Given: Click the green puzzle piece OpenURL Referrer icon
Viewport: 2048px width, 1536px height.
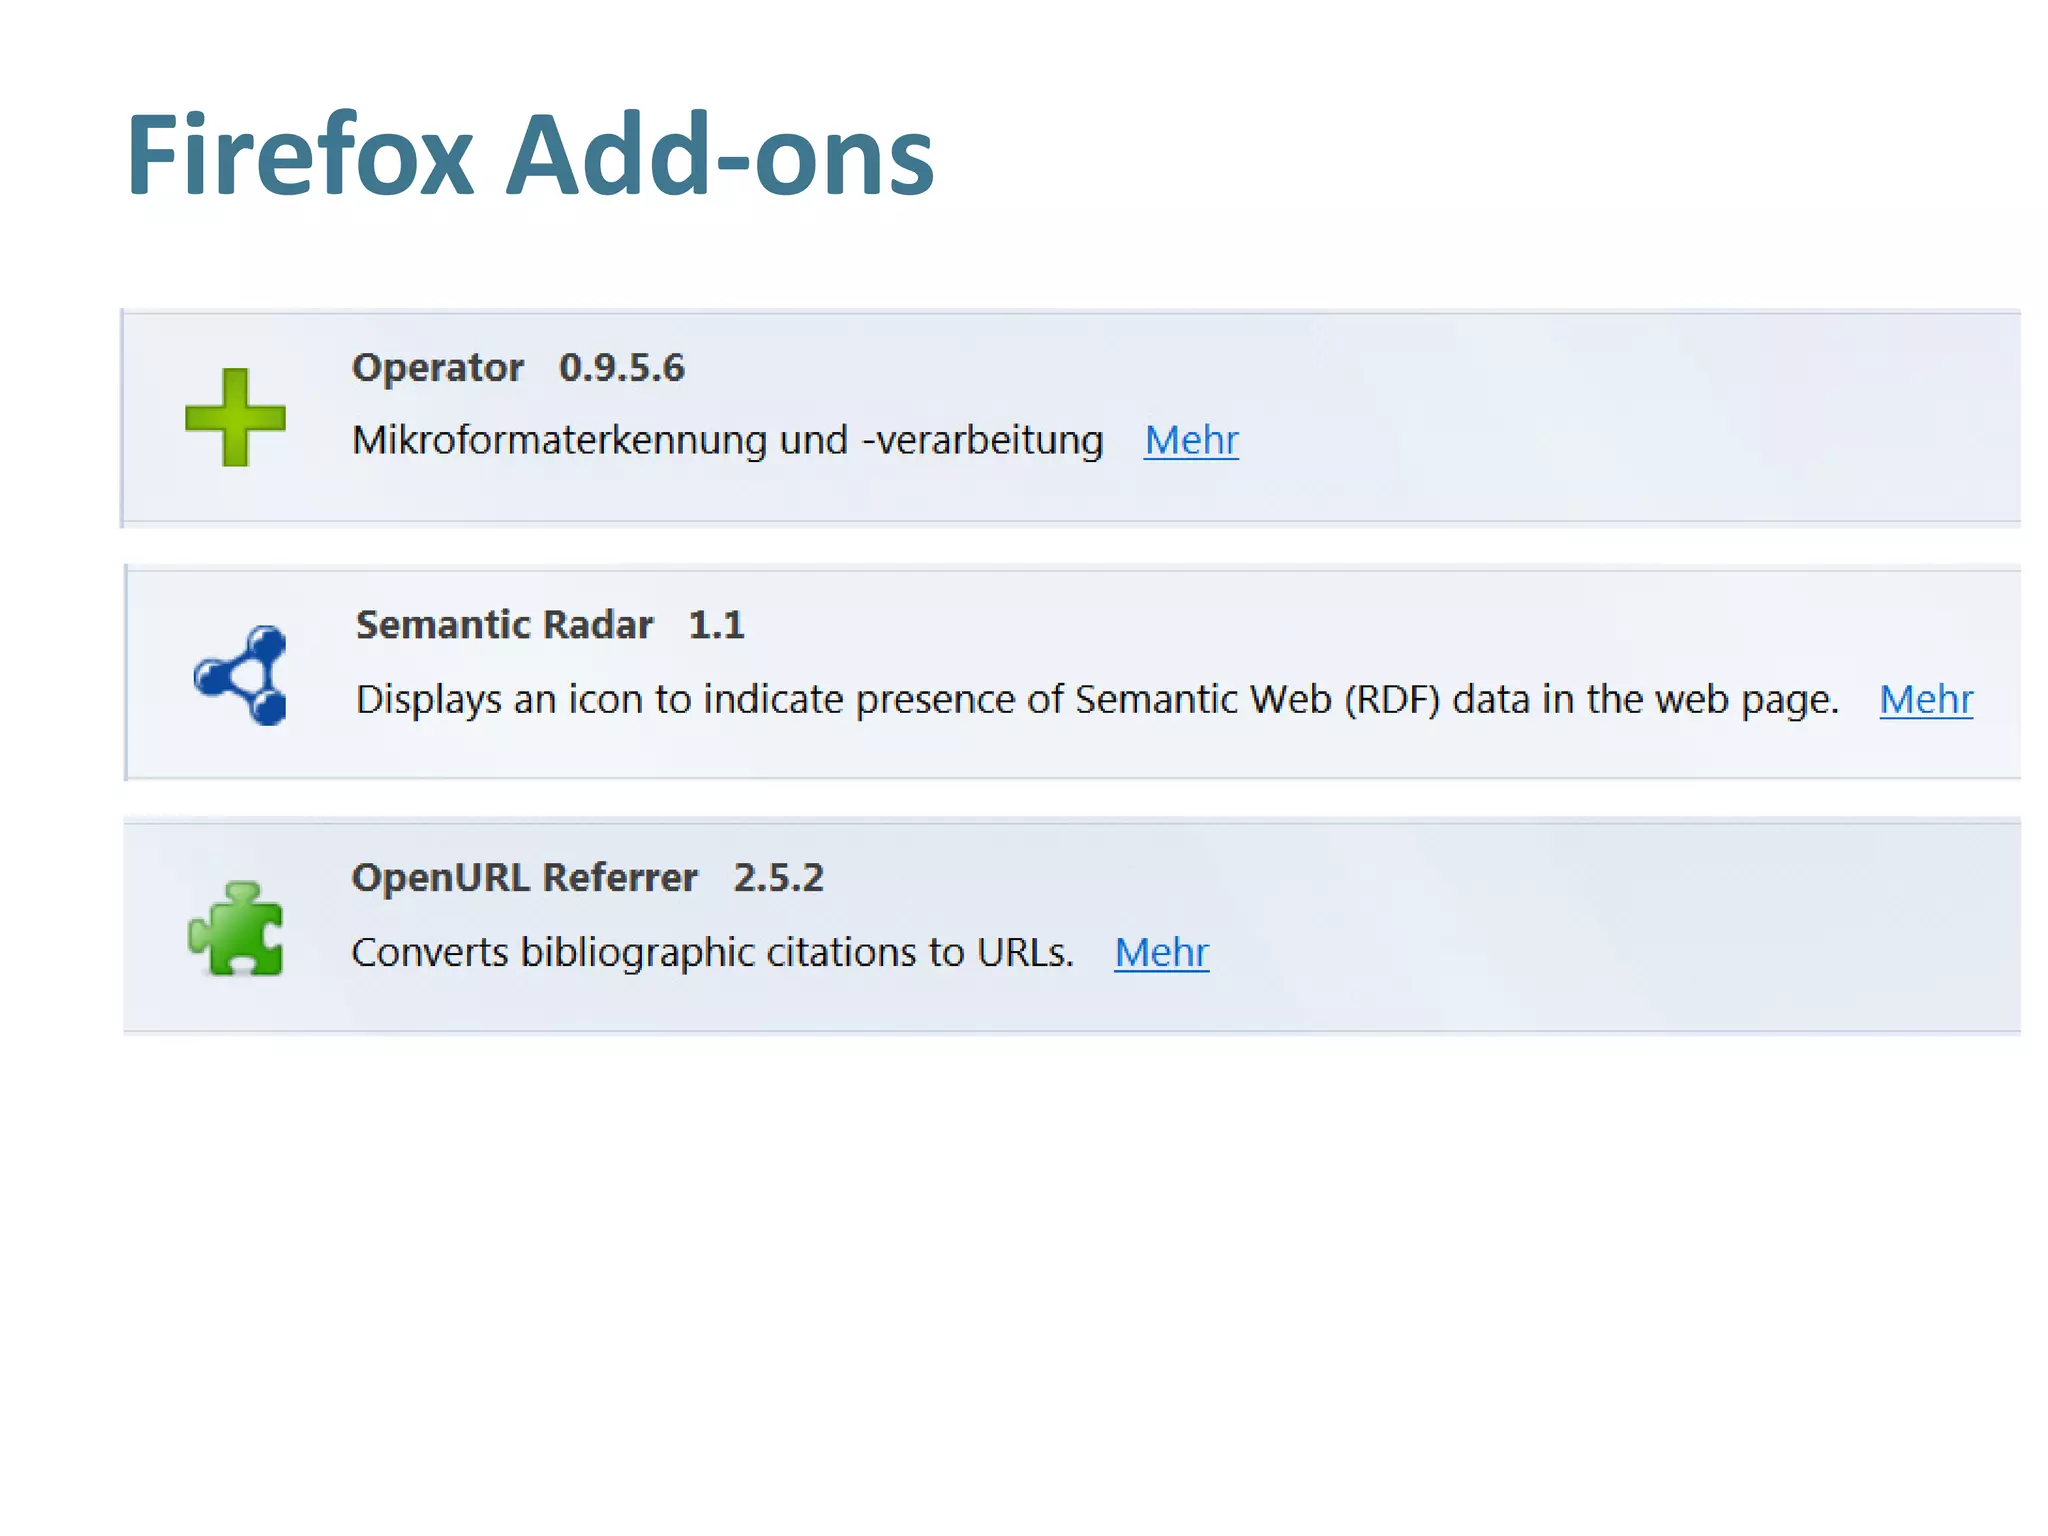Looking at the screenshot, I should 237,930.
